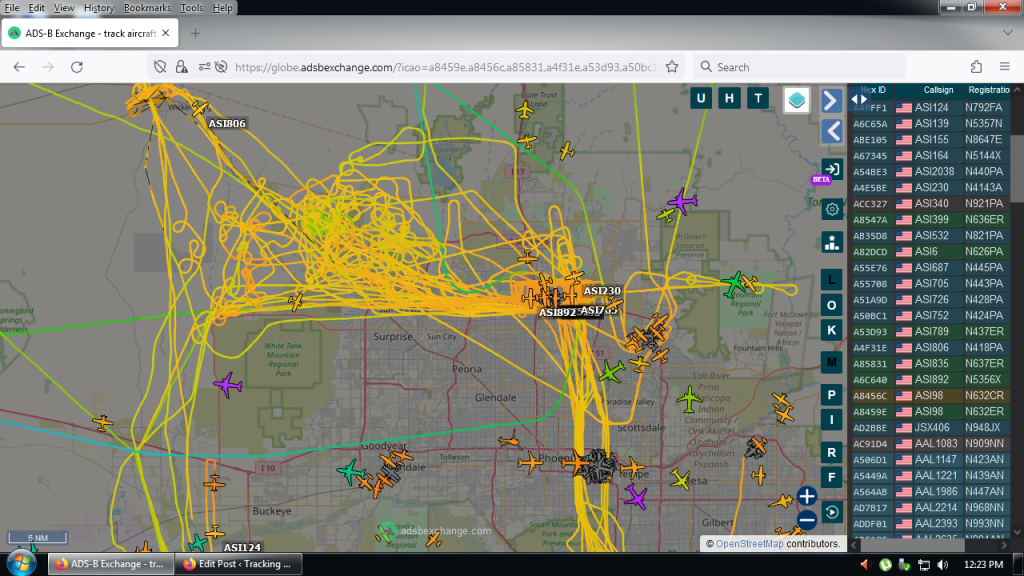Sort table by Callsign column
1024x576 pixels.
[938, 90]
